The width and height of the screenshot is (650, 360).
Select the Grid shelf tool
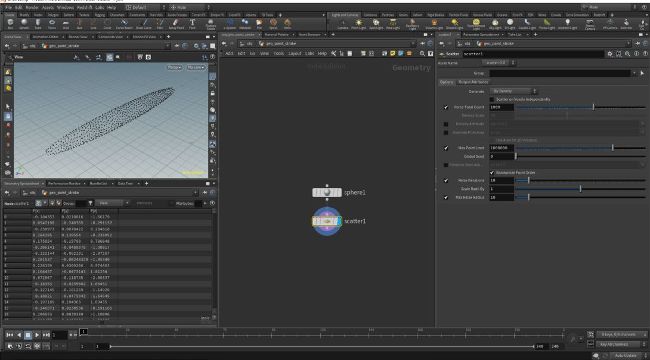pos(65,24)
